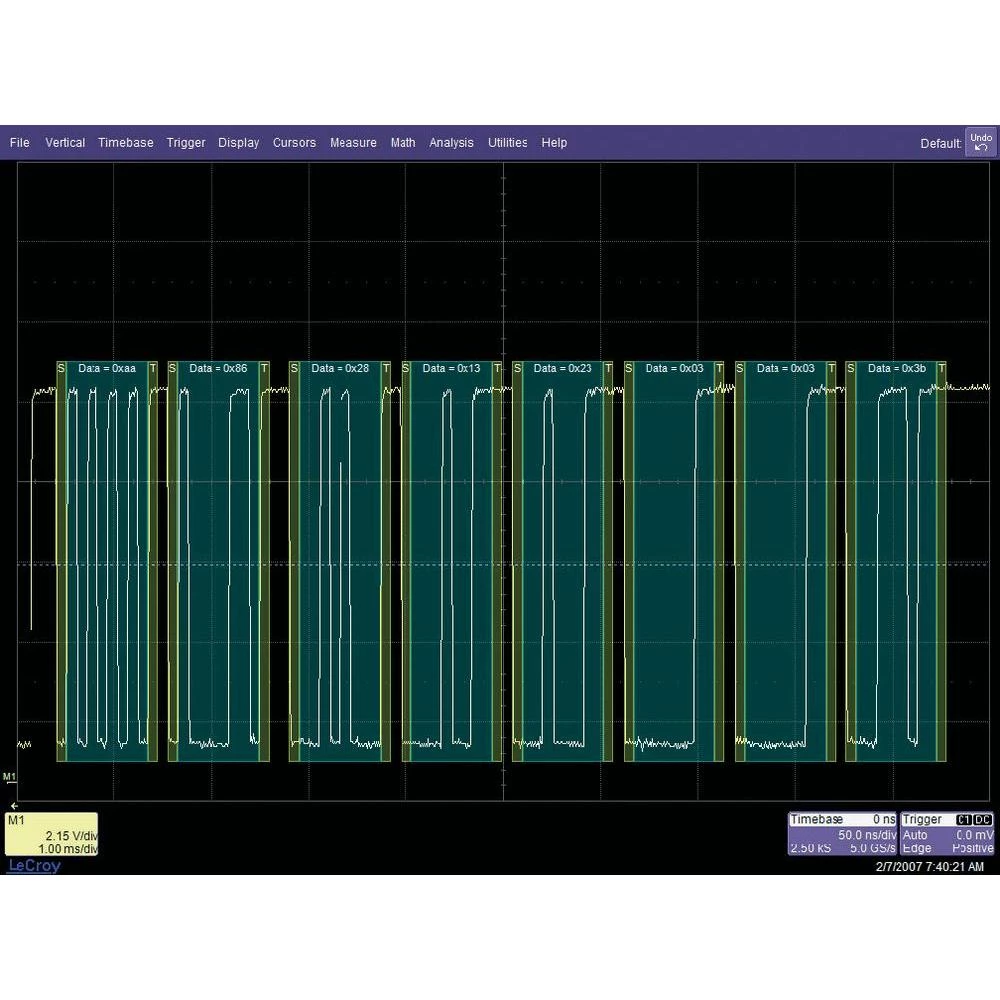Screen dimensions: 1000x1000
Task: Open the Analysis menu
Action: (451, 143)
